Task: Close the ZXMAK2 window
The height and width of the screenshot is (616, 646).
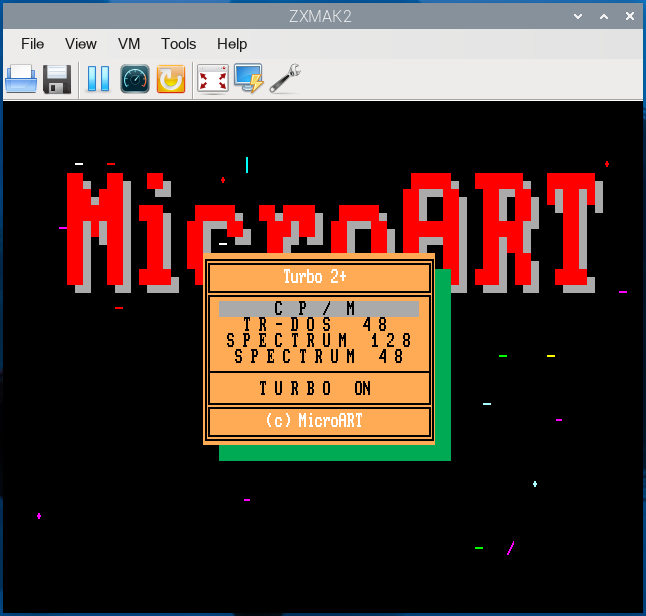Action: point(630,16)
